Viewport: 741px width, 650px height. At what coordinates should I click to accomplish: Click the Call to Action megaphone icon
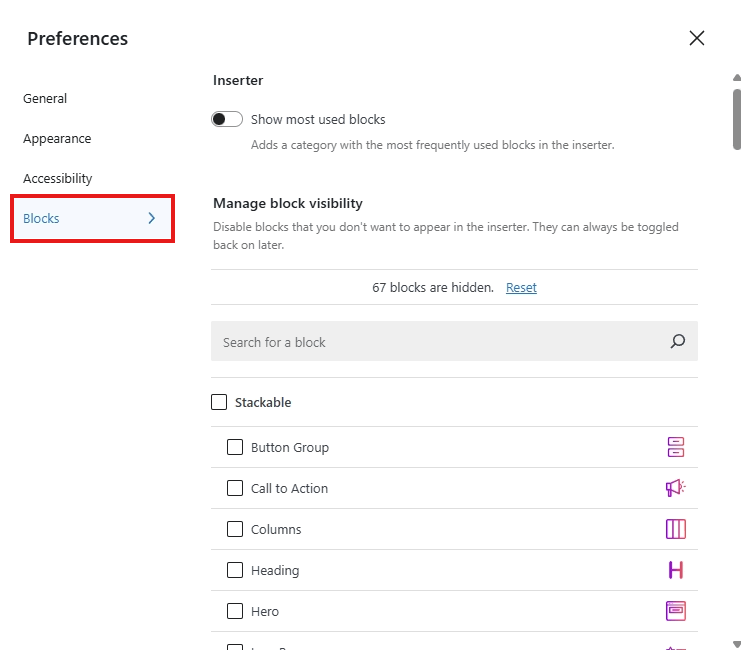coord(676,488)
